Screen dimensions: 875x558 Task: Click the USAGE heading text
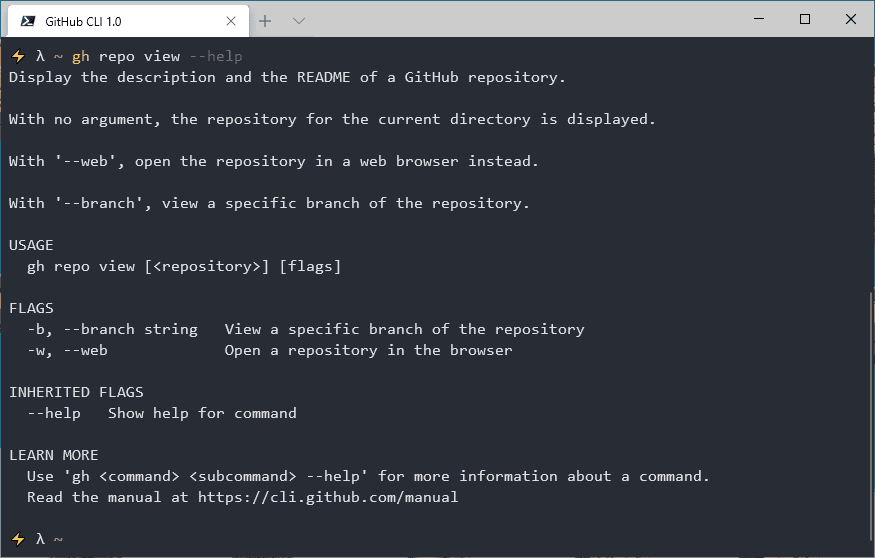click(31, 246)
